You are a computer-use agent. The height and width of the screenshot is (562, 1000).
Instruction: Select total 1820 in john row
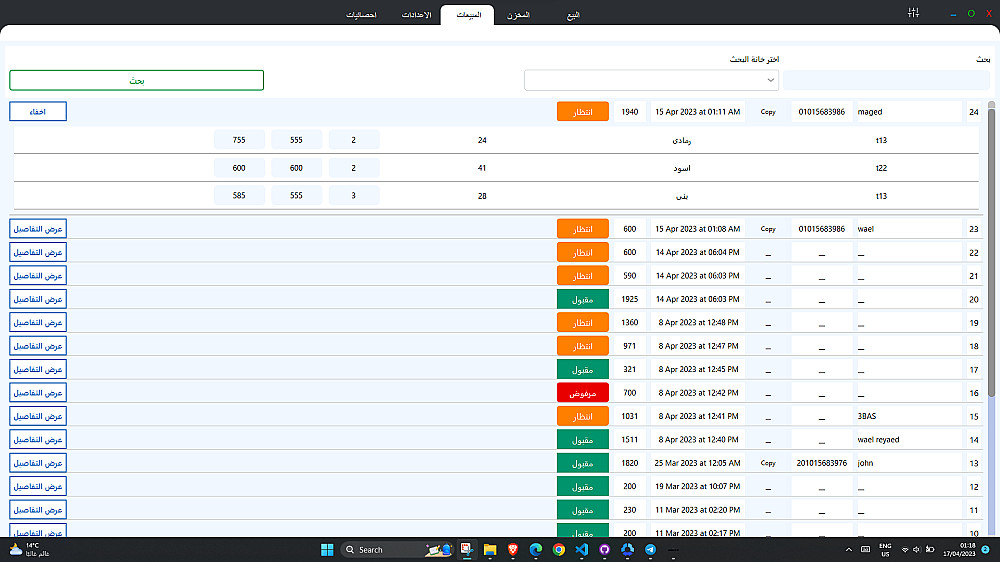click(629, 463)
